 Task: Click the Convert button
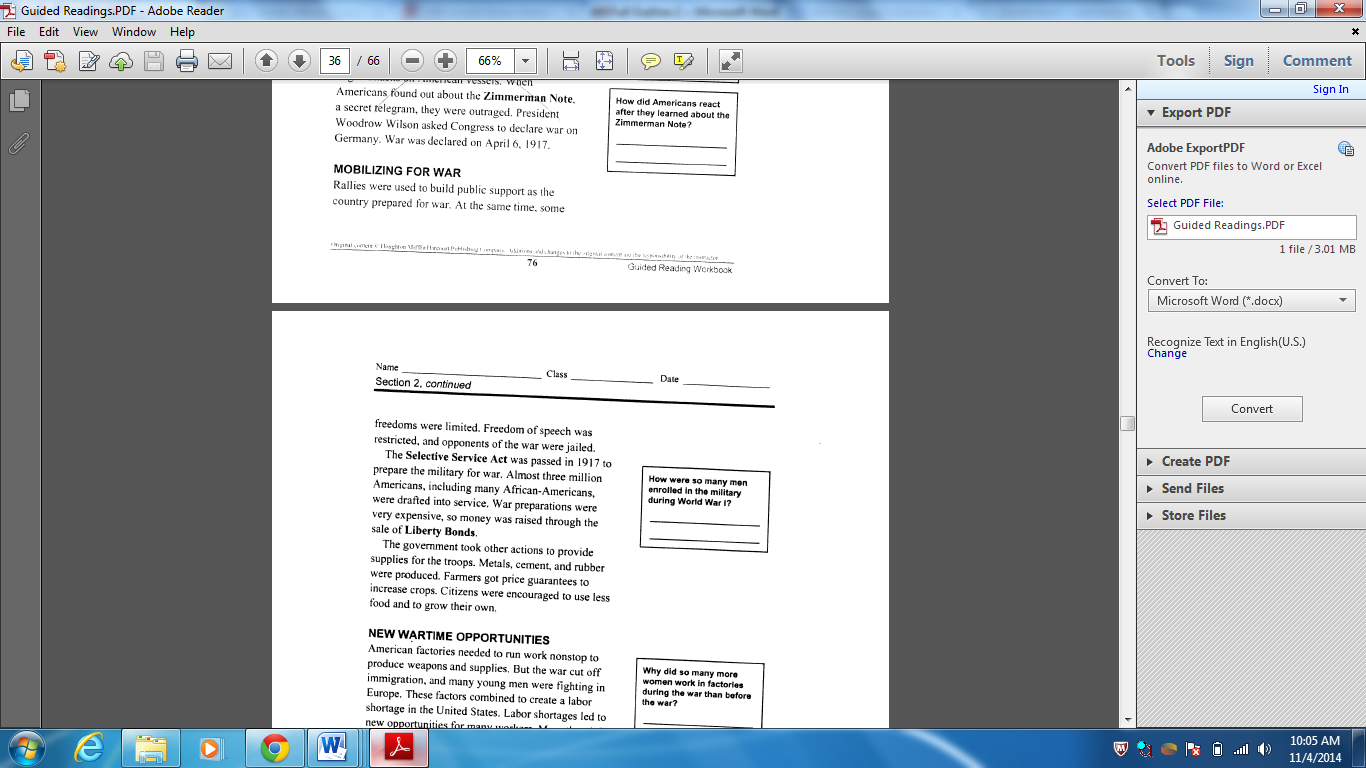(1252, 409)
